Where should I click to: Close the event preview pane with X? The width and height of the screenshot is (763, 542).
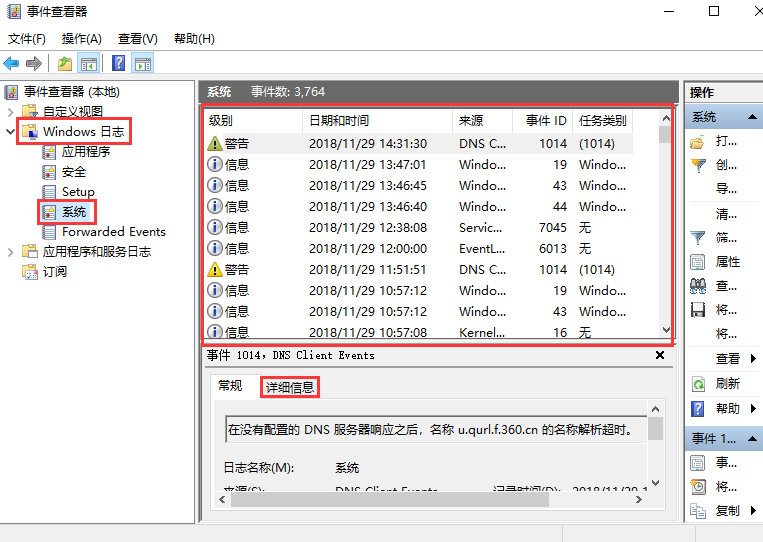click(x=660, y=355)
